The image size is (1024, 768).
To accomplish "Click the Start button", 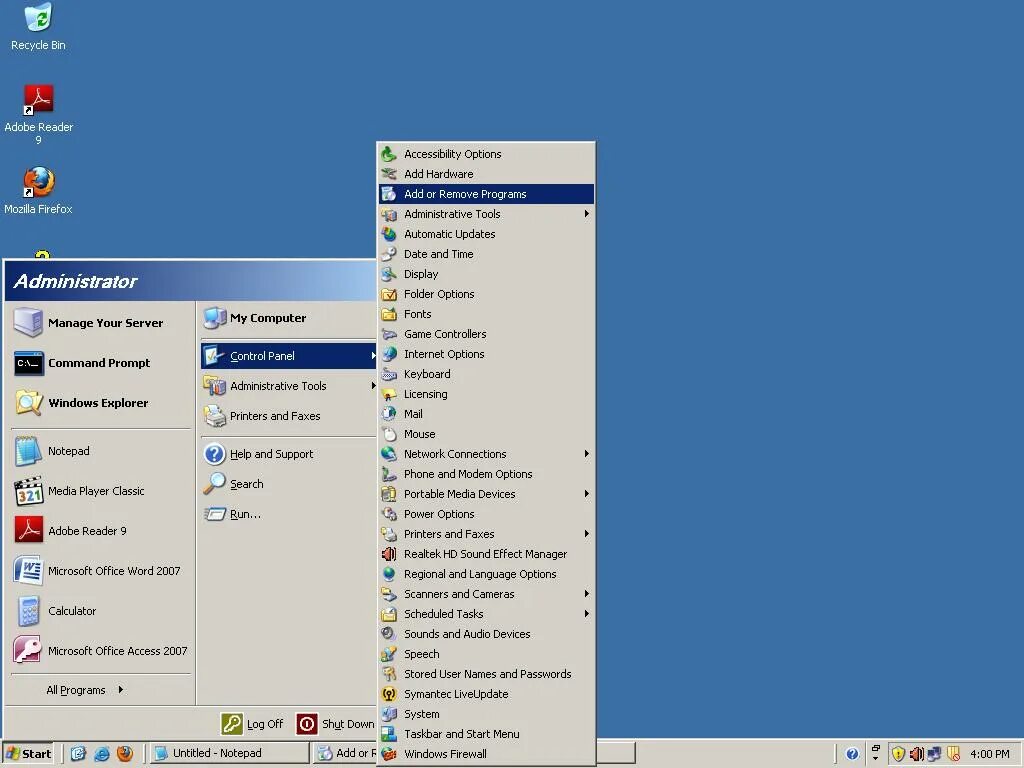I will point(29,754).
